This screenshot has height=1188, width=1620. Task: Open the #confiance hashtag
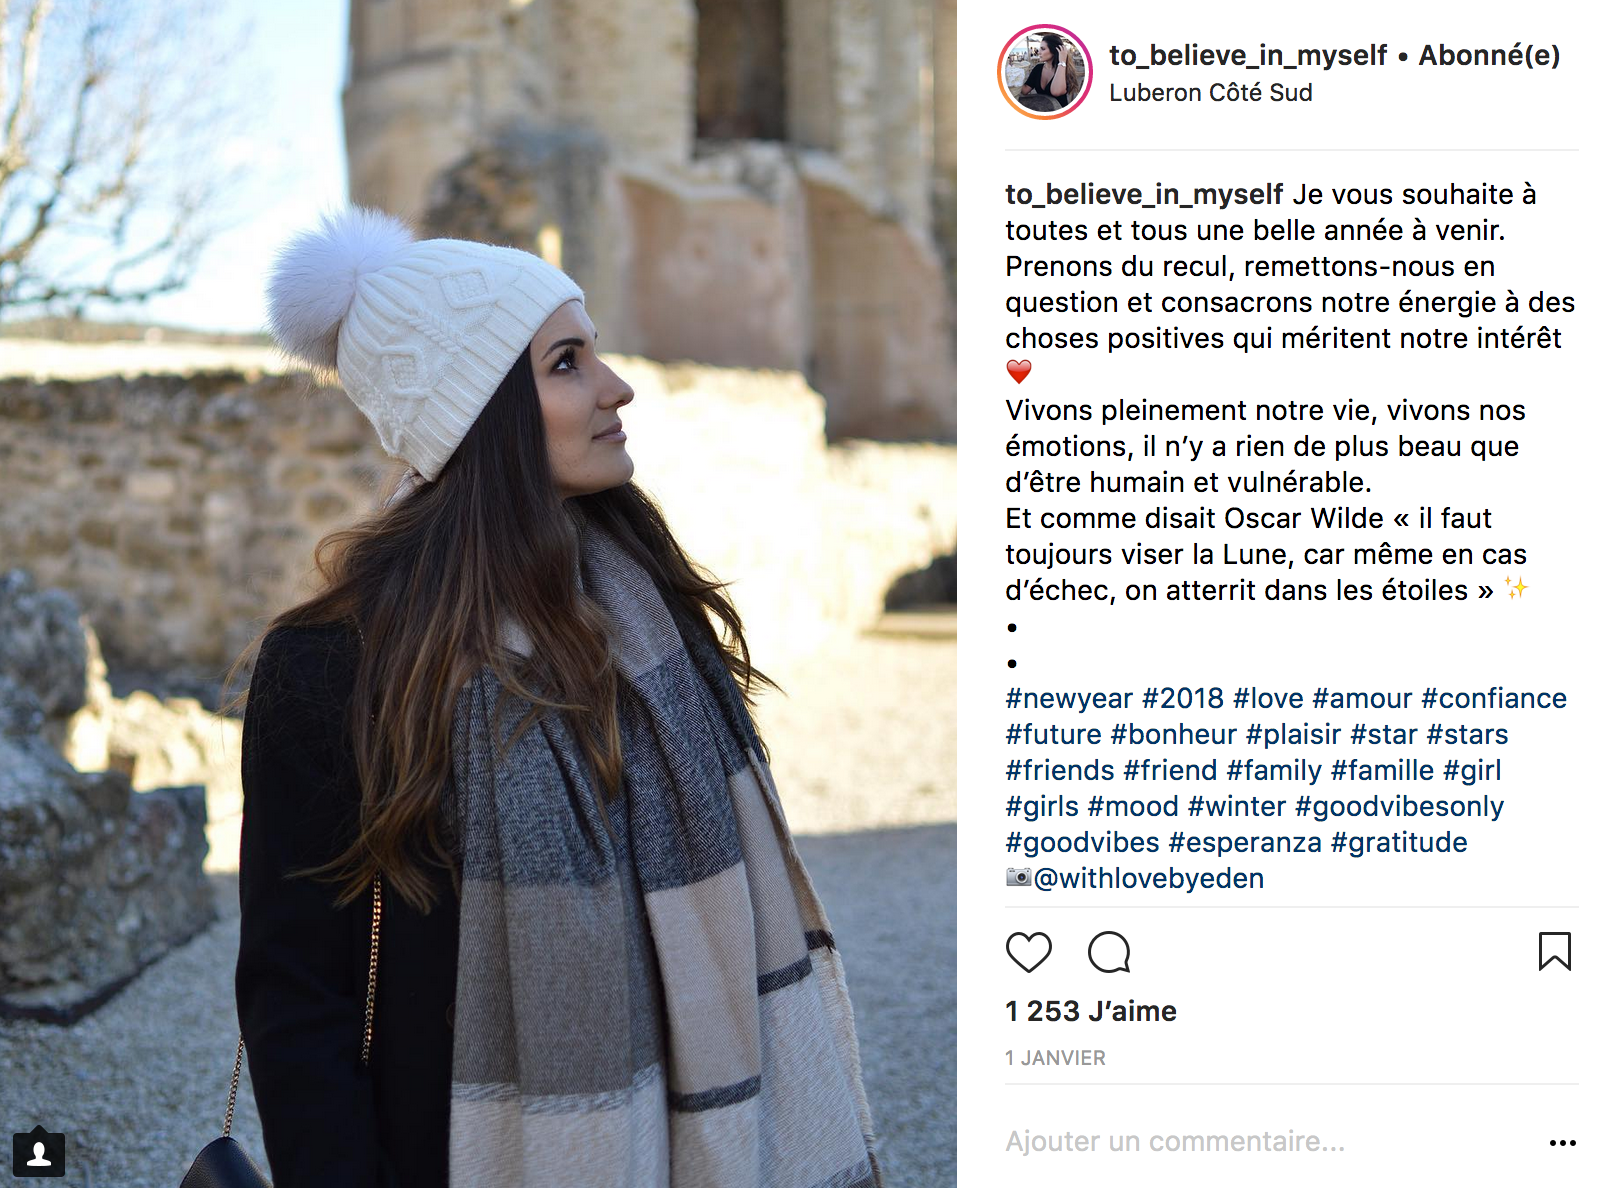pos(1494,698)
